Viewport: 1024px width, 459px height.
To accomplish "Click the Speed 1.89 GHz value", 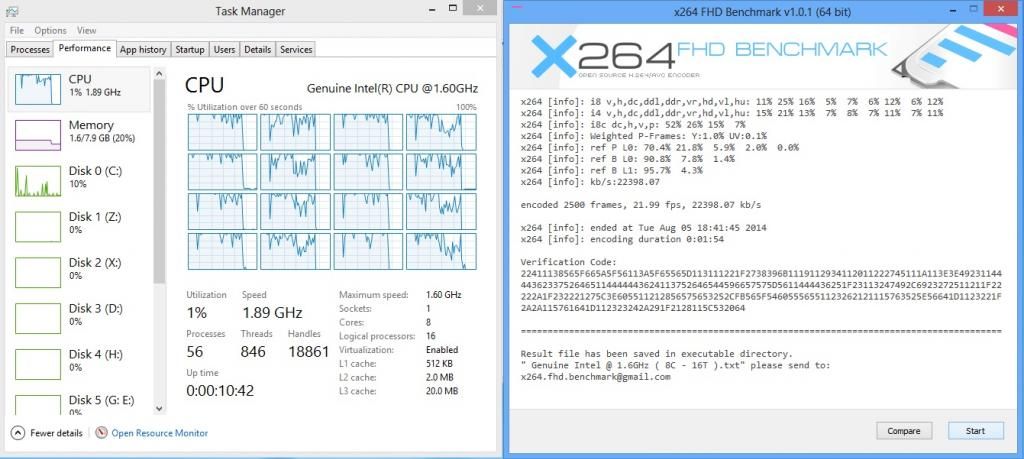I will coord(272,313).
